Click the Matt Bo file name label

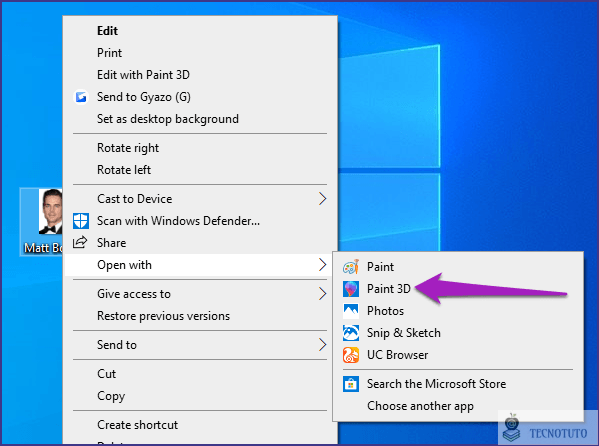(43, 248)
